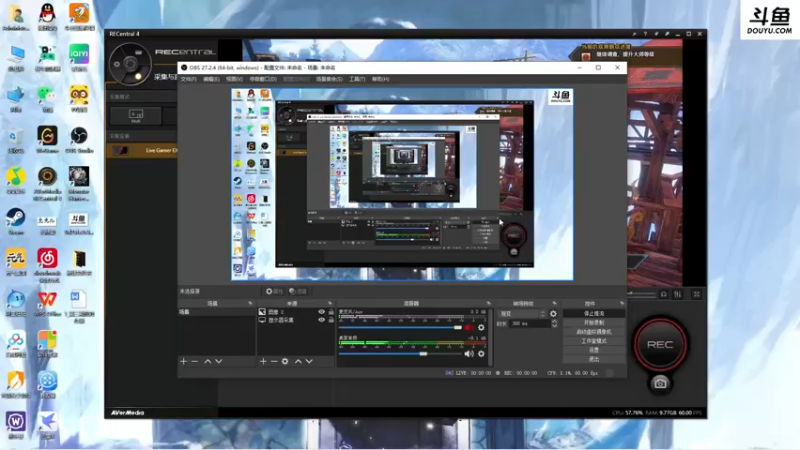Mute the desktop audio speaker icon
The width and height of the screenshot is (800, 450).
click(x=469, y=354)
